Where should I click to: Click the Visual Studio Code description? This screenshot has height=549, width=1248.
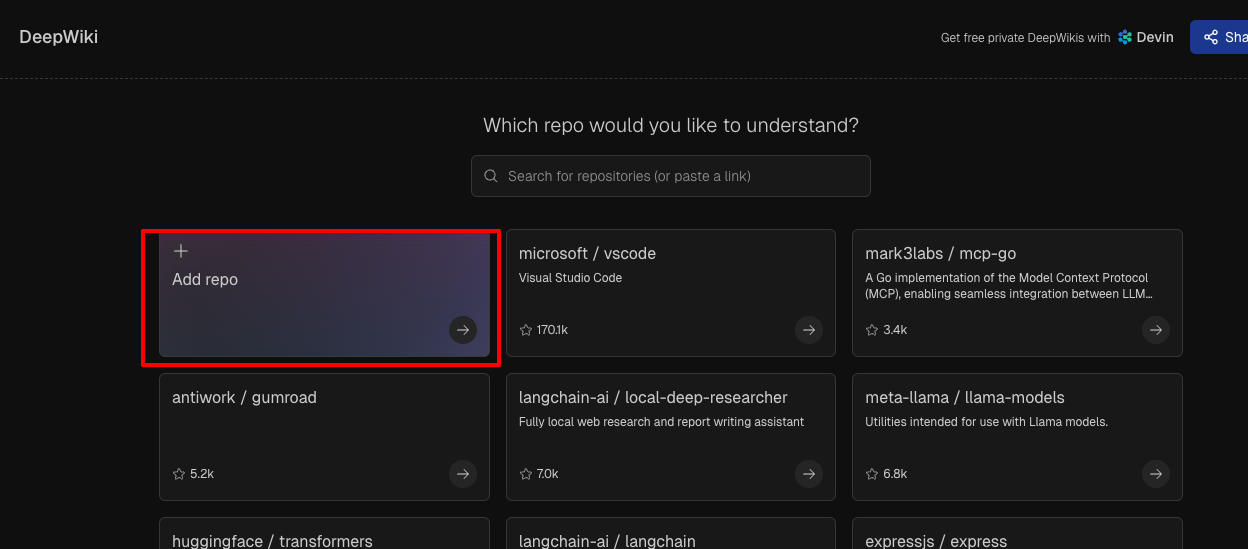pyautogui.click(x=570, y=278)
